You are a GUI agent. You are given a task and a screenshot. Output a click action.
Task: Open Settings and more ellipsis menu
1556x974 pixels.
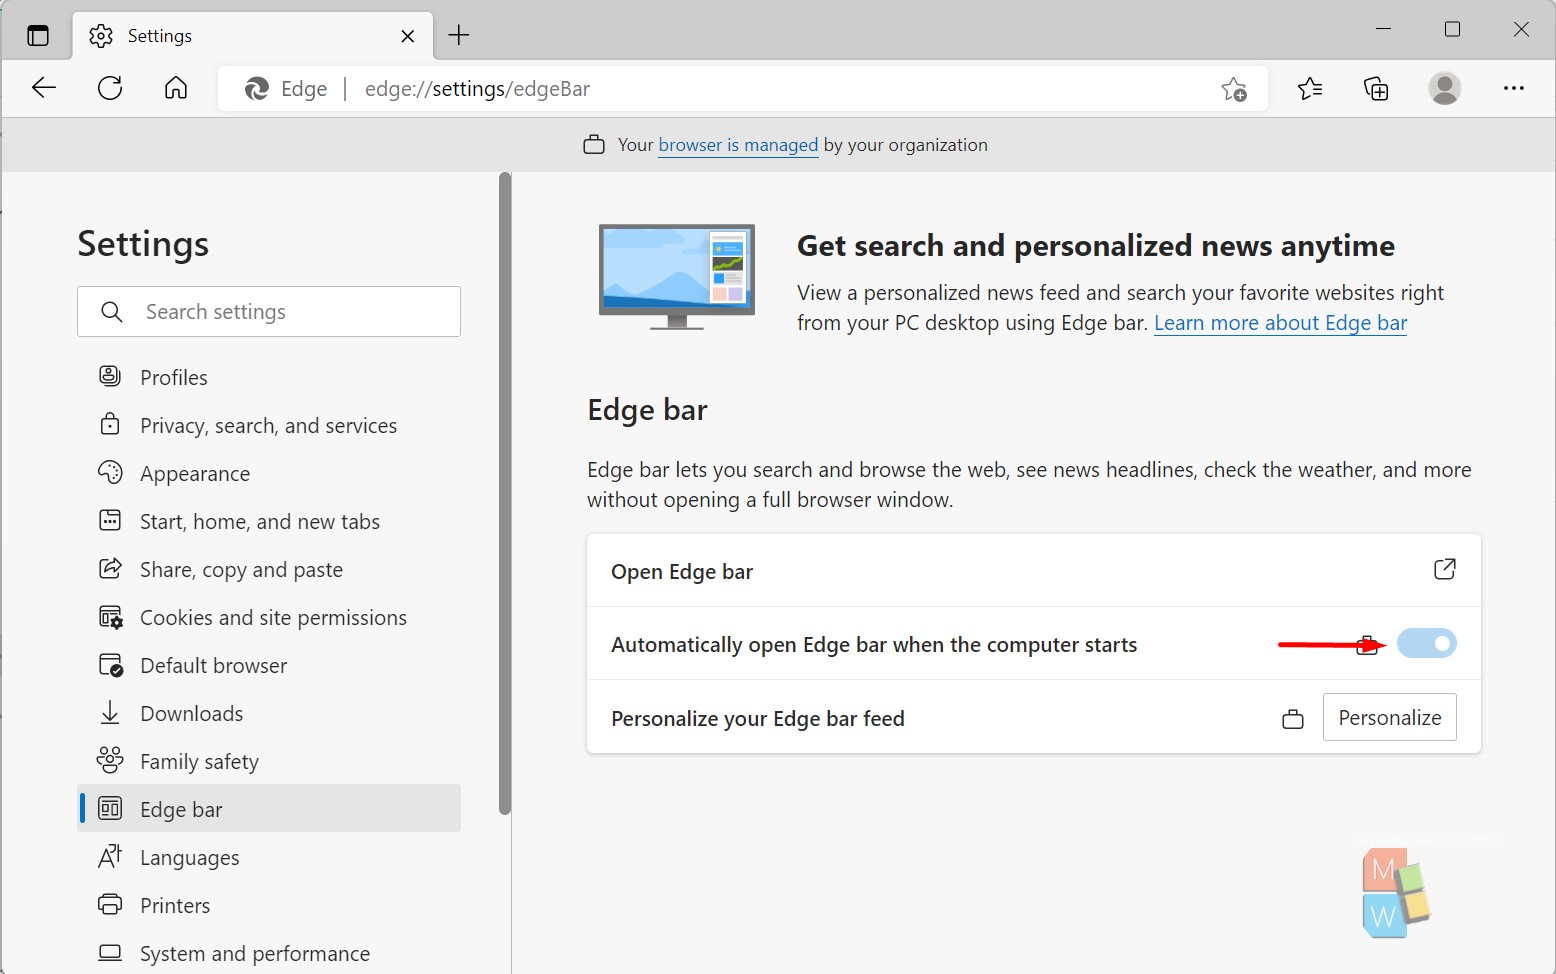[1514, 88]
